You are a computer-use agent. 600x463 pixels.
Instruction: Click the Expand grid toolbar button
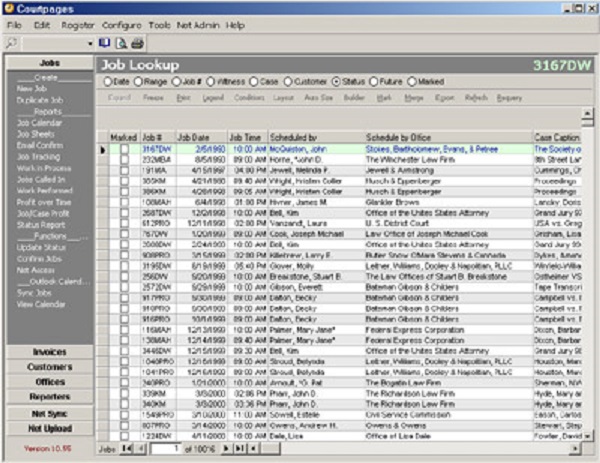119,98
